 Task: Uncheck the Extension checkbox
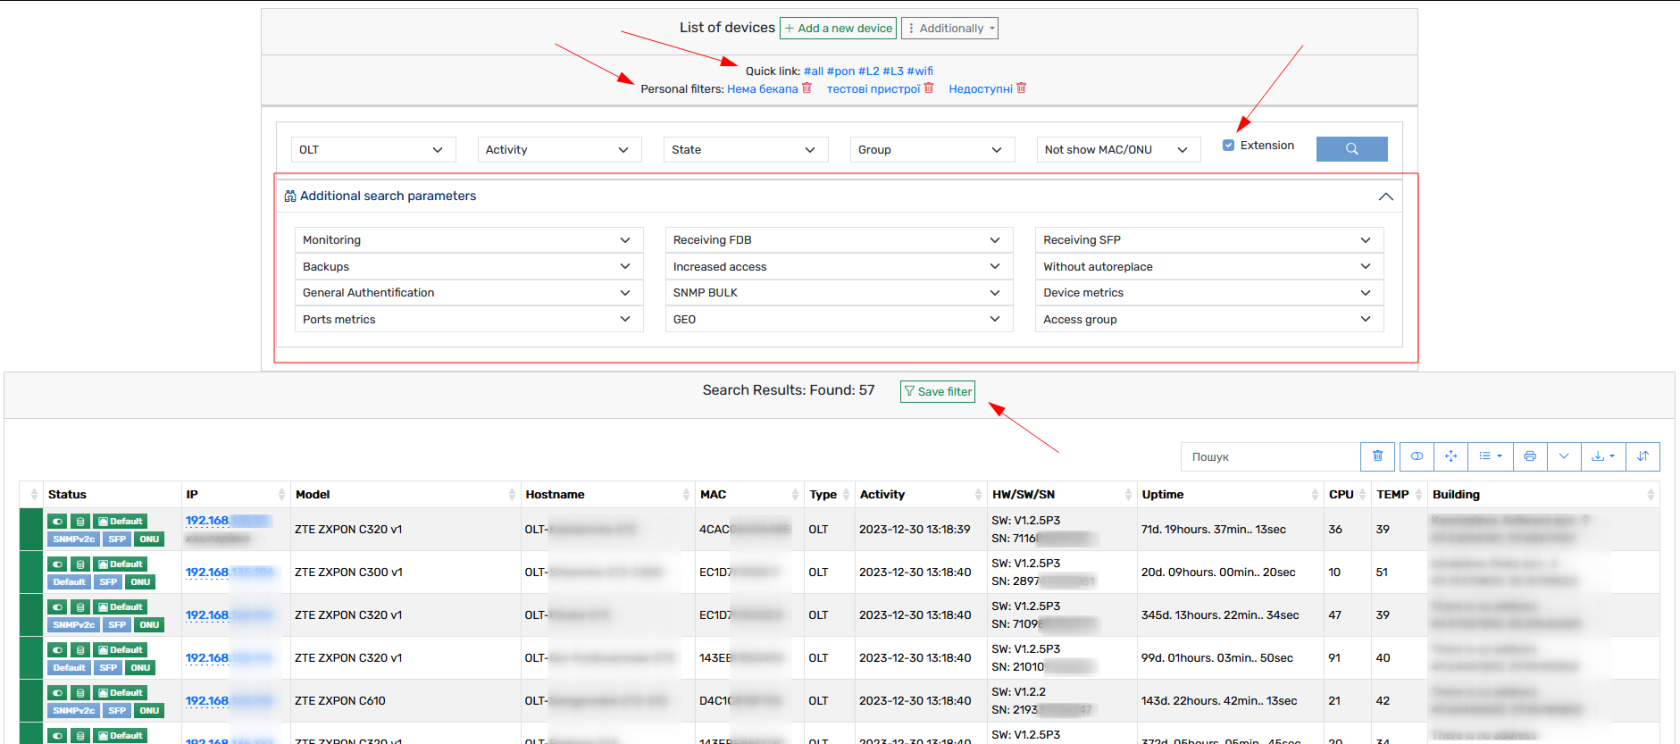pos(1228,146)
